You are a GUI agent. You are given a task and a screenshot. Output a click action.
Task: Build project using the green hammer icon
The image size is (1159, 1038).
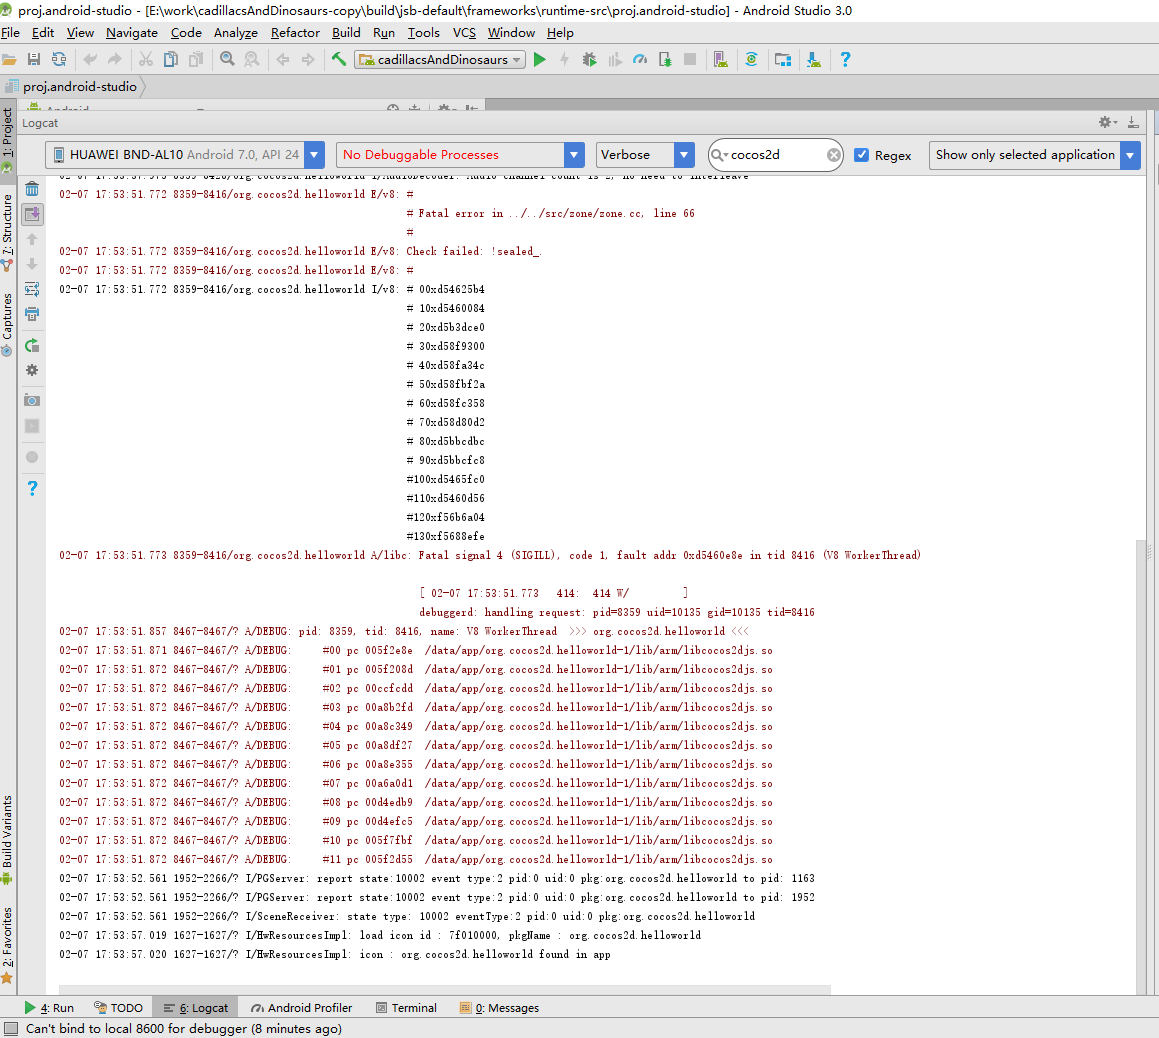coord(339,60)
